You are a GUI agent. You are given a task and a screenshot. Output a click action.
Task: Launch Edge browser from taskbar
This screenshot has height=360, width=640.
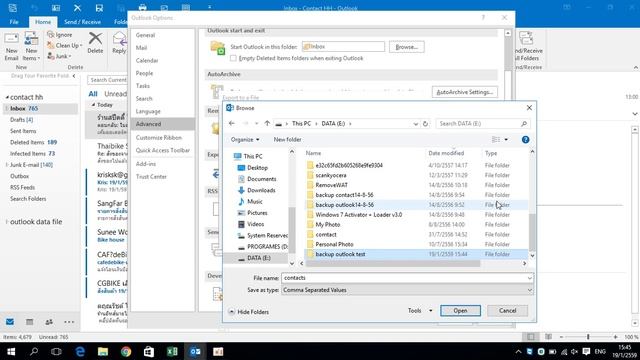(80, 351)
